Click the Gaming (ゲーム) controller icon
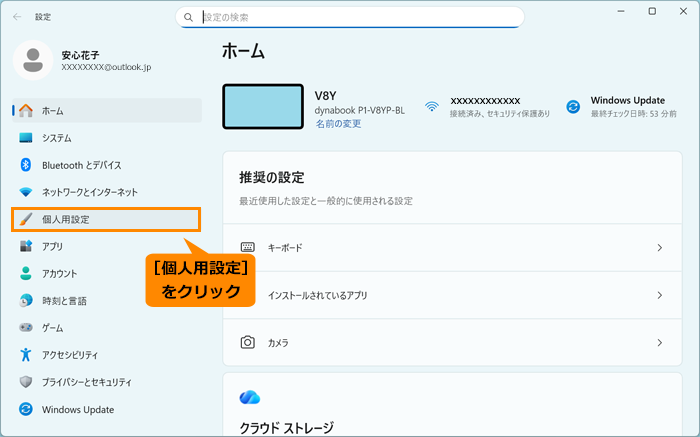The height and width of the screenshot is (437, 700). [26, 328]
